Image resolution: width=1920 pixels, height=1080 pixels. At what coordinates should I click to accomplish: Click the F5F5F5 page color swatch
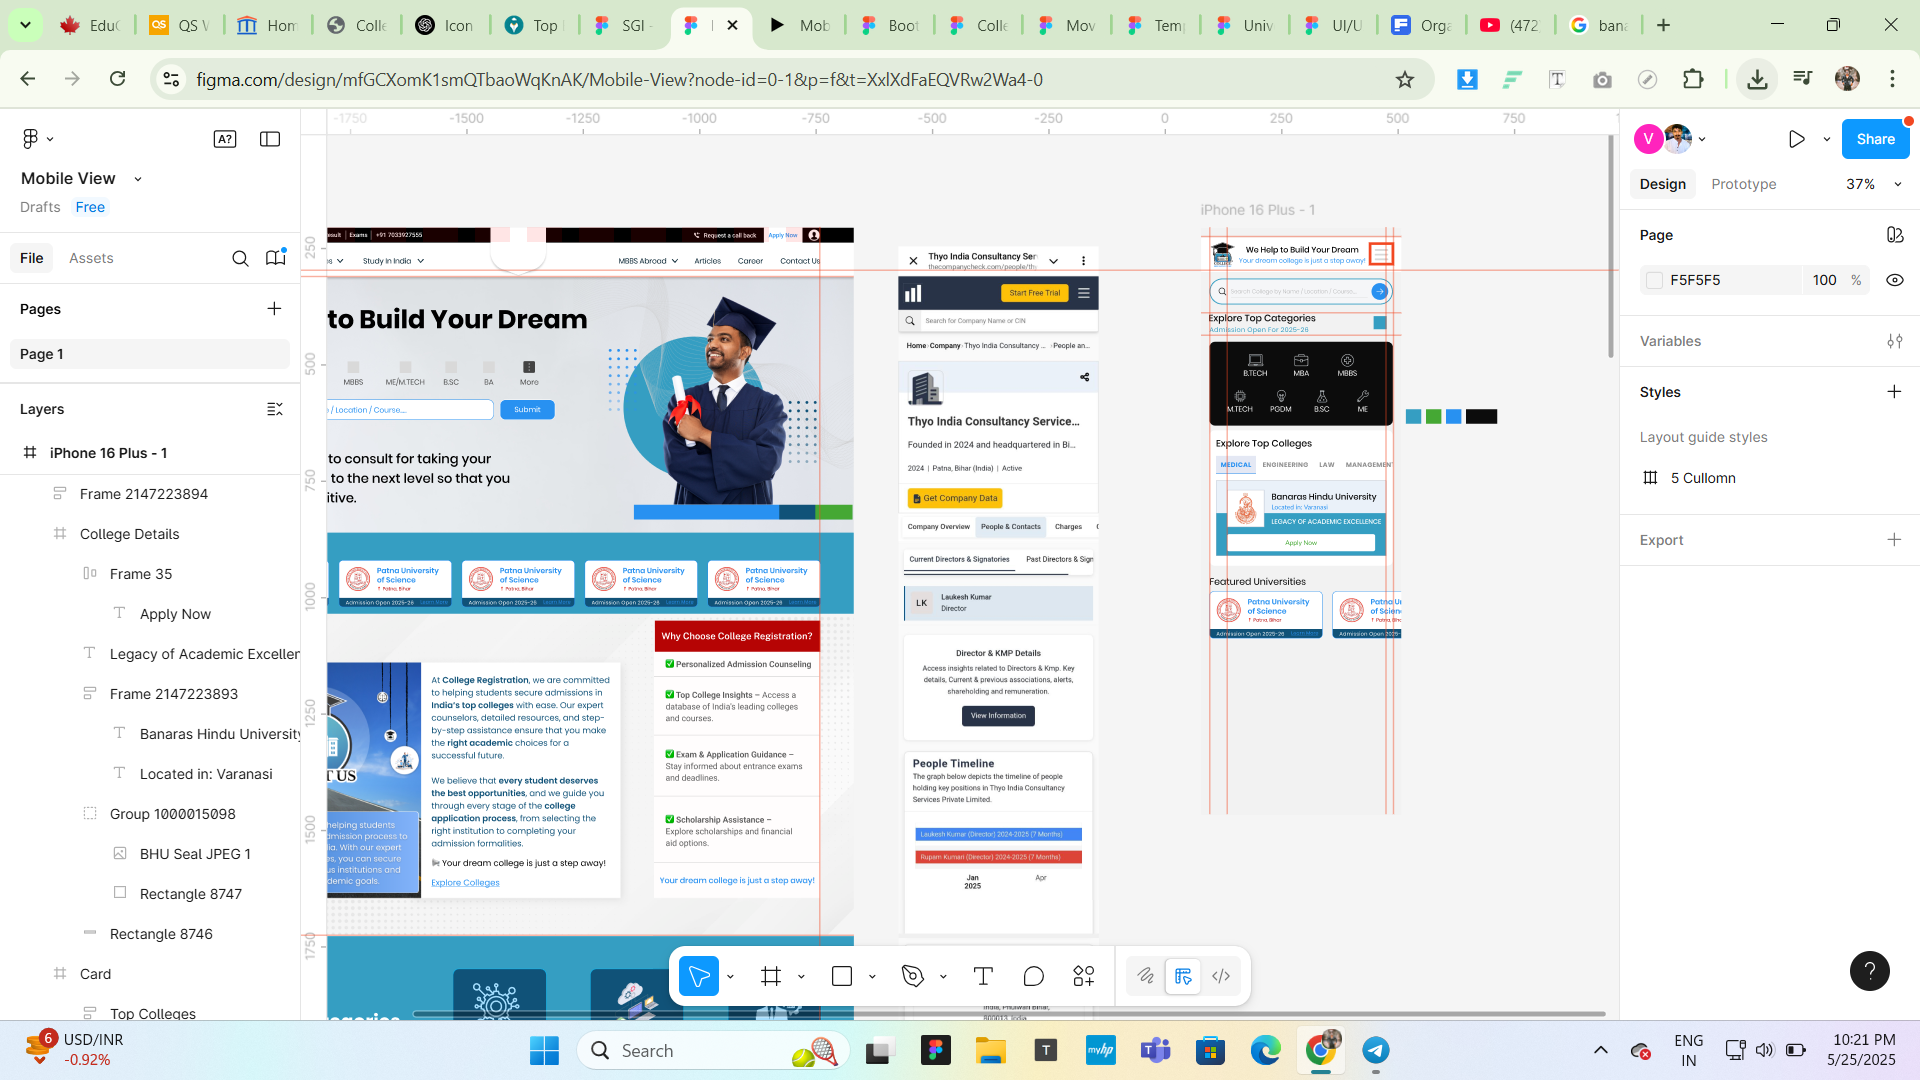(1655, 280)
